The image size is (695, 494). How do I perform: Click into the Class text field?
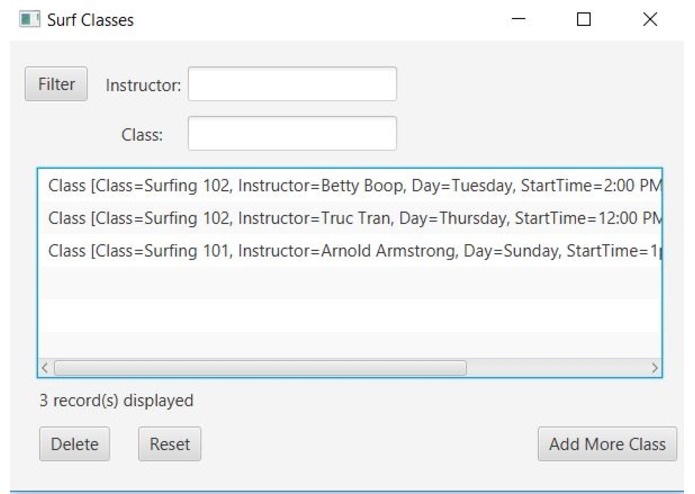point(292,134)
